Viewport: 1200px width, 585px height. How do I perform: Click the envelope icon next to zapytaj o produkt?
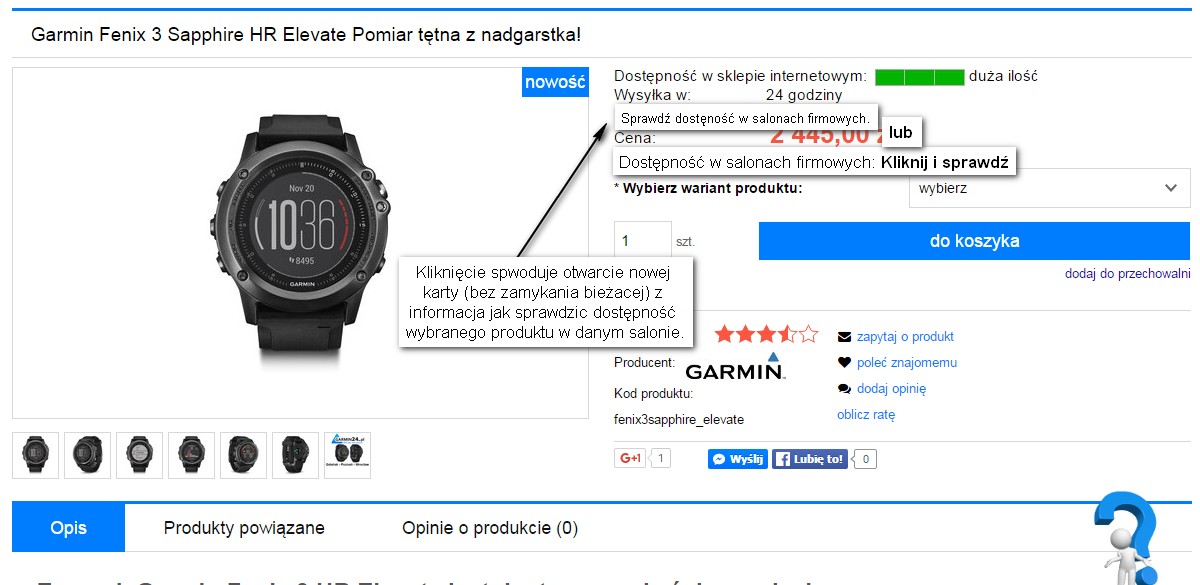[844, 337]
